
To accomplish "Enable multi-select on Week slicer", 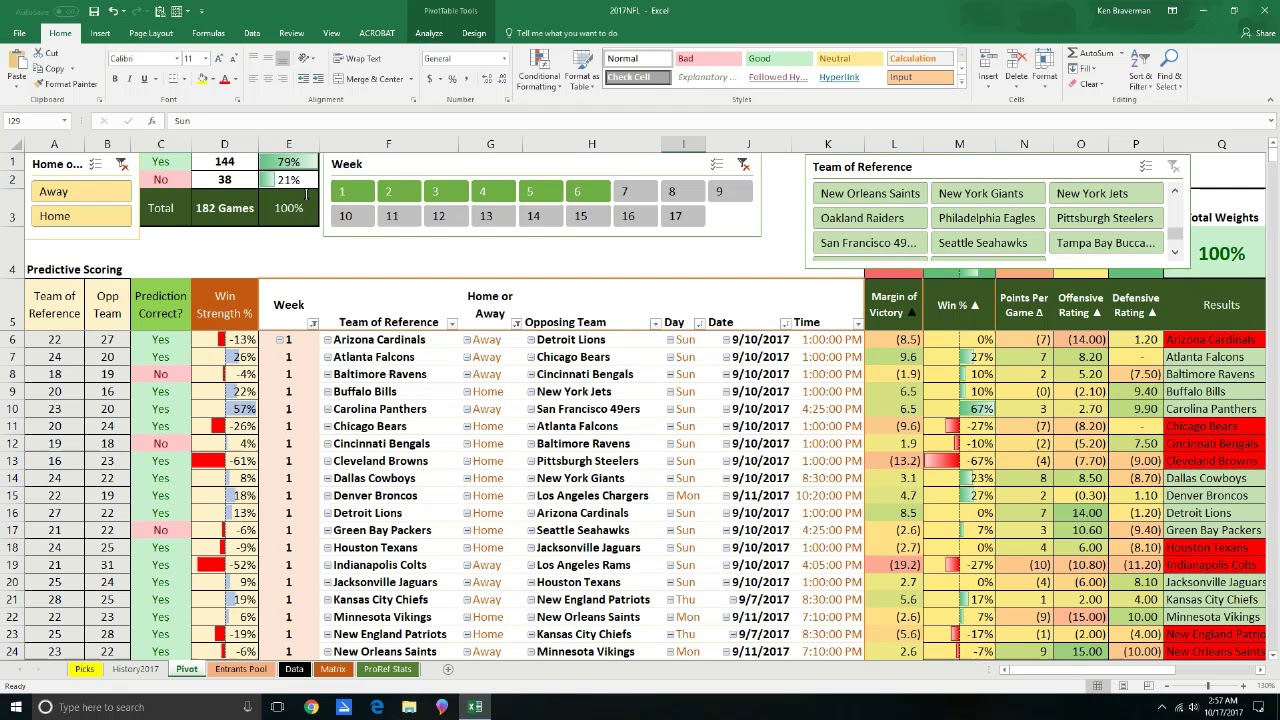I will click(716, 164).
